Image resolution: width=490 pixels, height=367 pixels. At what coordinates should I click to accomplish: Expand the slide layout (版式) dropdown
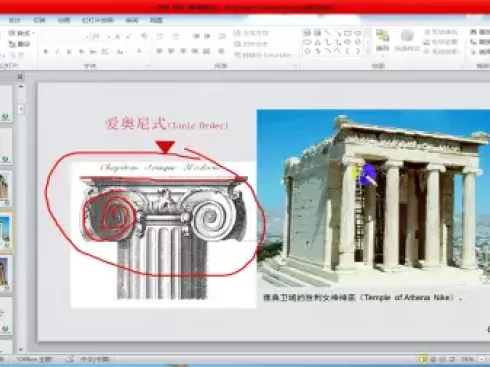(22, 33)
